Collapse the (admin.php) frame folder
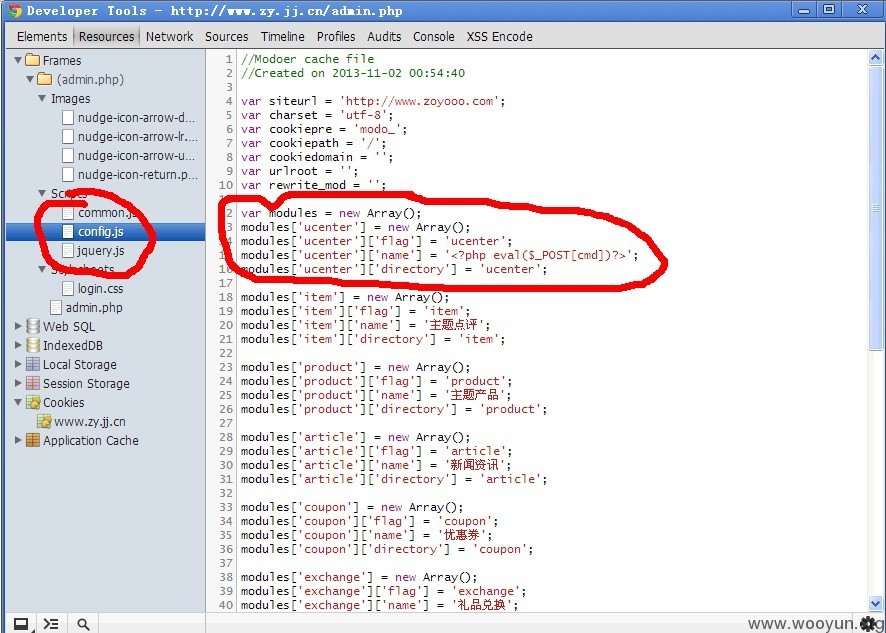The image size is (886, 633). tap(30, 79)
